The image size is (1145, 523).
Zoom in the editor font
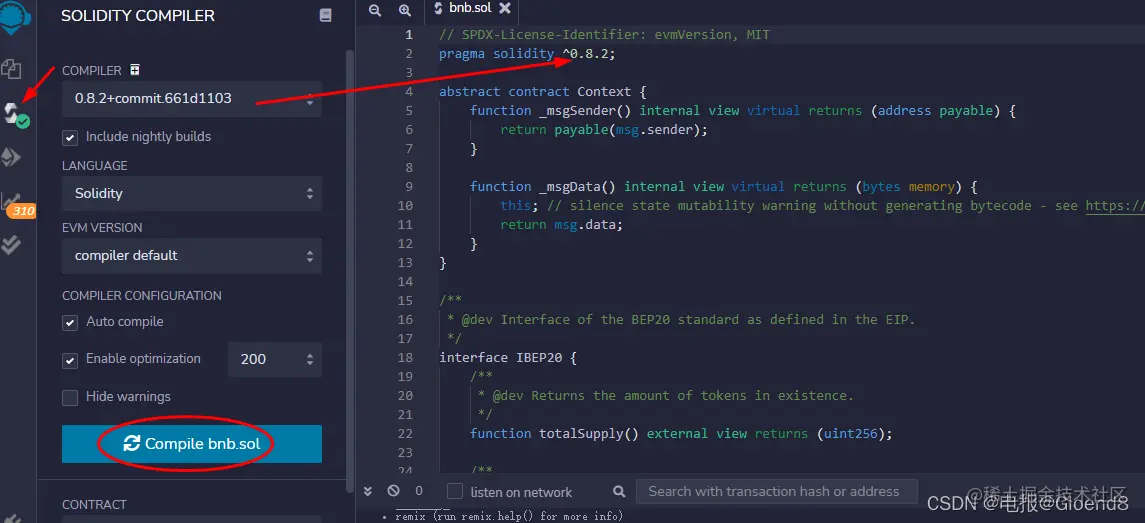(x=405, y=10)
